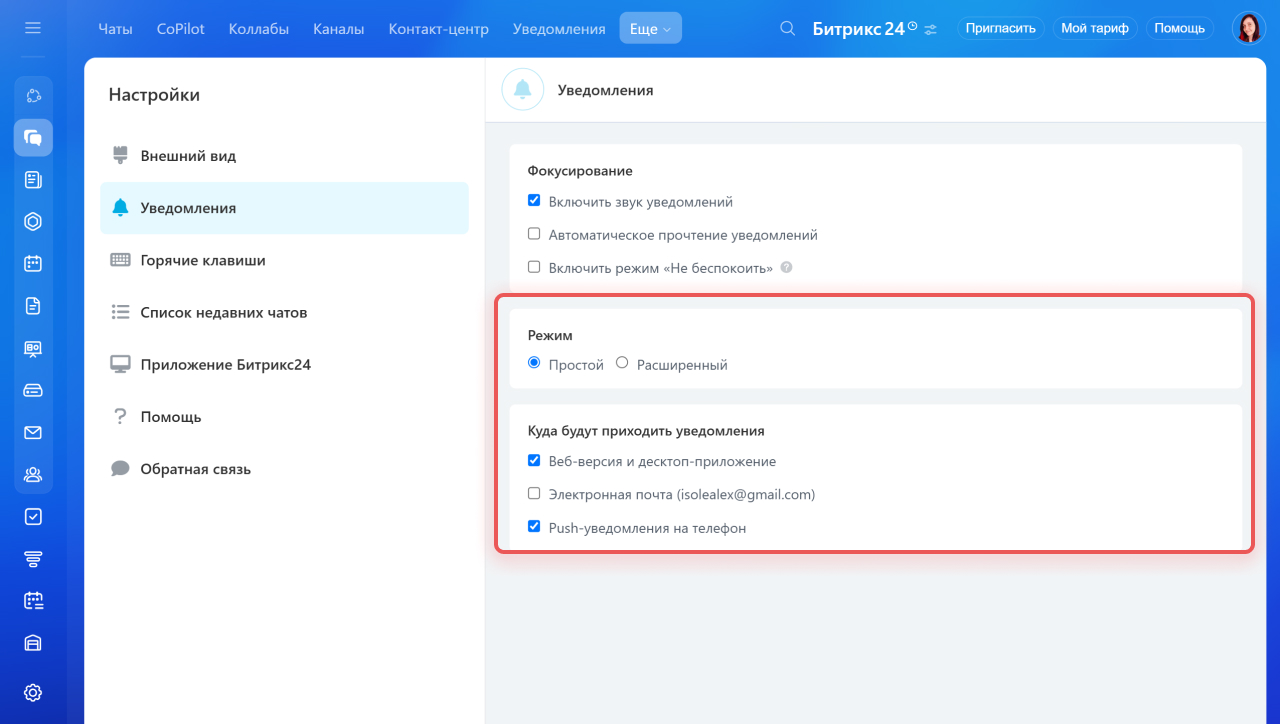The image size is (1280, 724).
Task: Open Список недавних чатов settings
Action: tap(284, 312)
